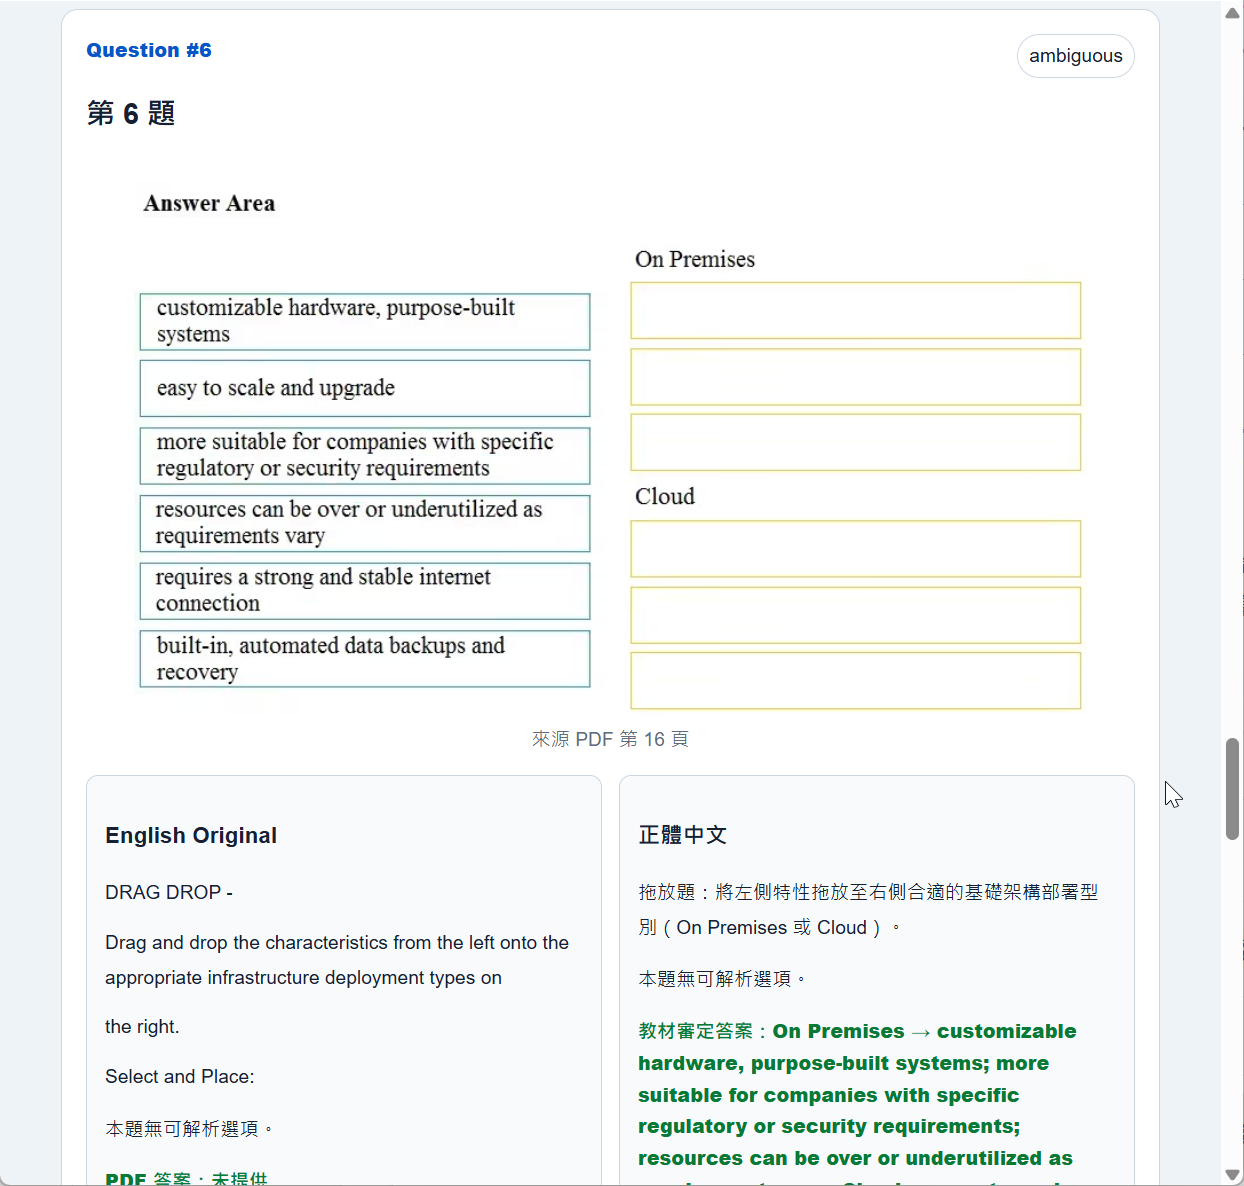Select the easy to scale and upgrade box

[x=365, y=388]
